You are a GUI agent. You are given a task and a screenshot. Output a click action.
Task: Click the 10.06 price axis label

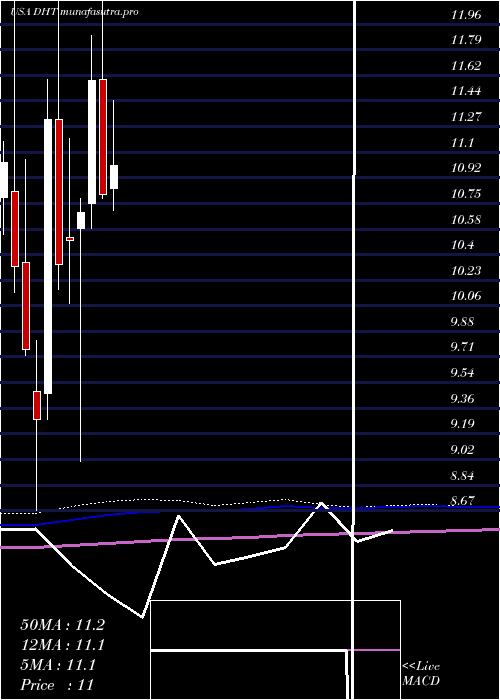466,296
